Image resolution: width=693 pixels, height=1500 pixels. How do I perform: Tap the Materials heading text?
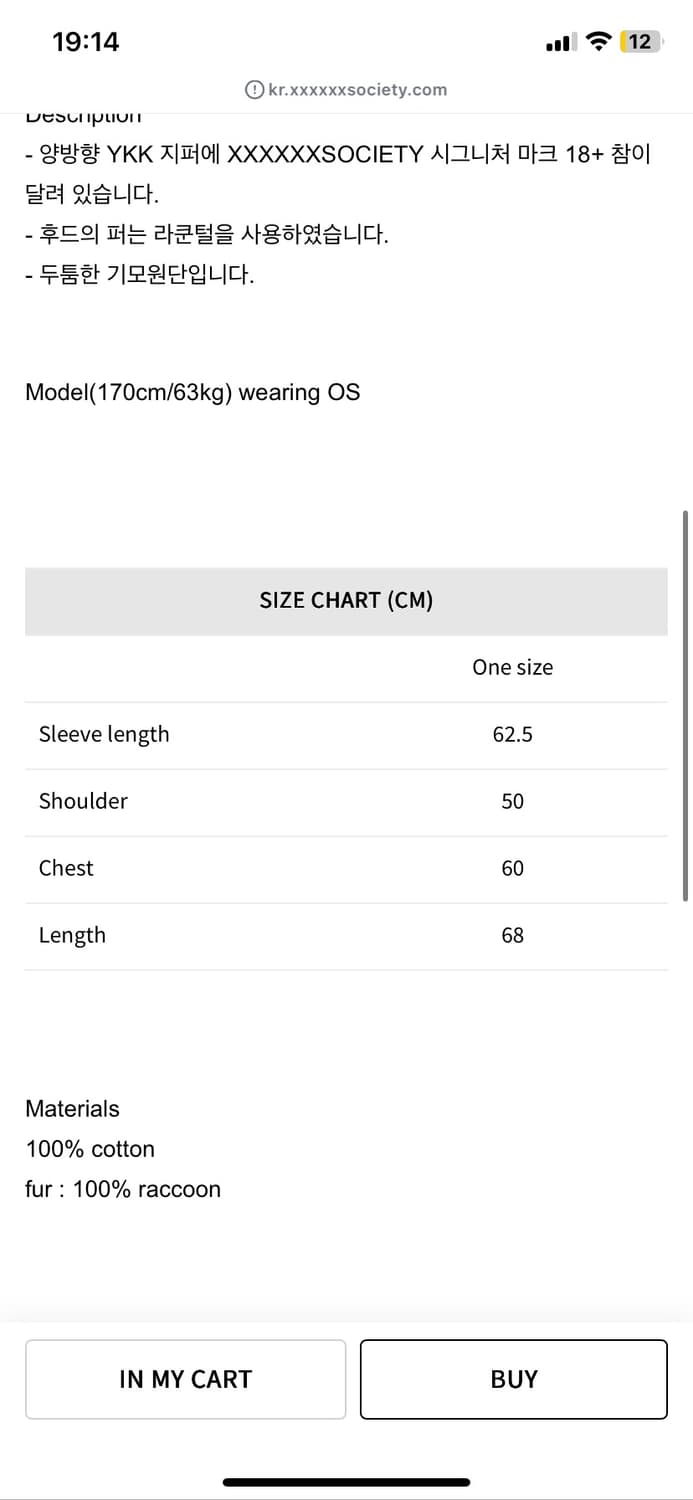click(x=72, y=1109)
